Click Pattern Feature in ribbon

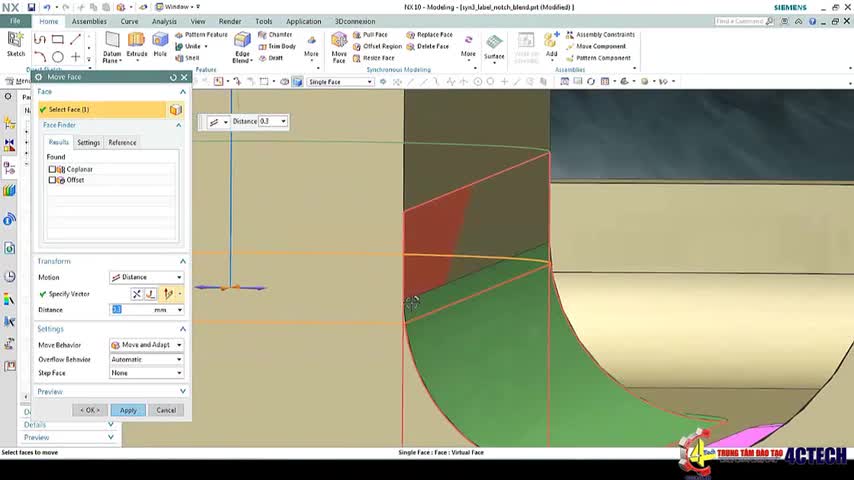[x=201, y=34]
